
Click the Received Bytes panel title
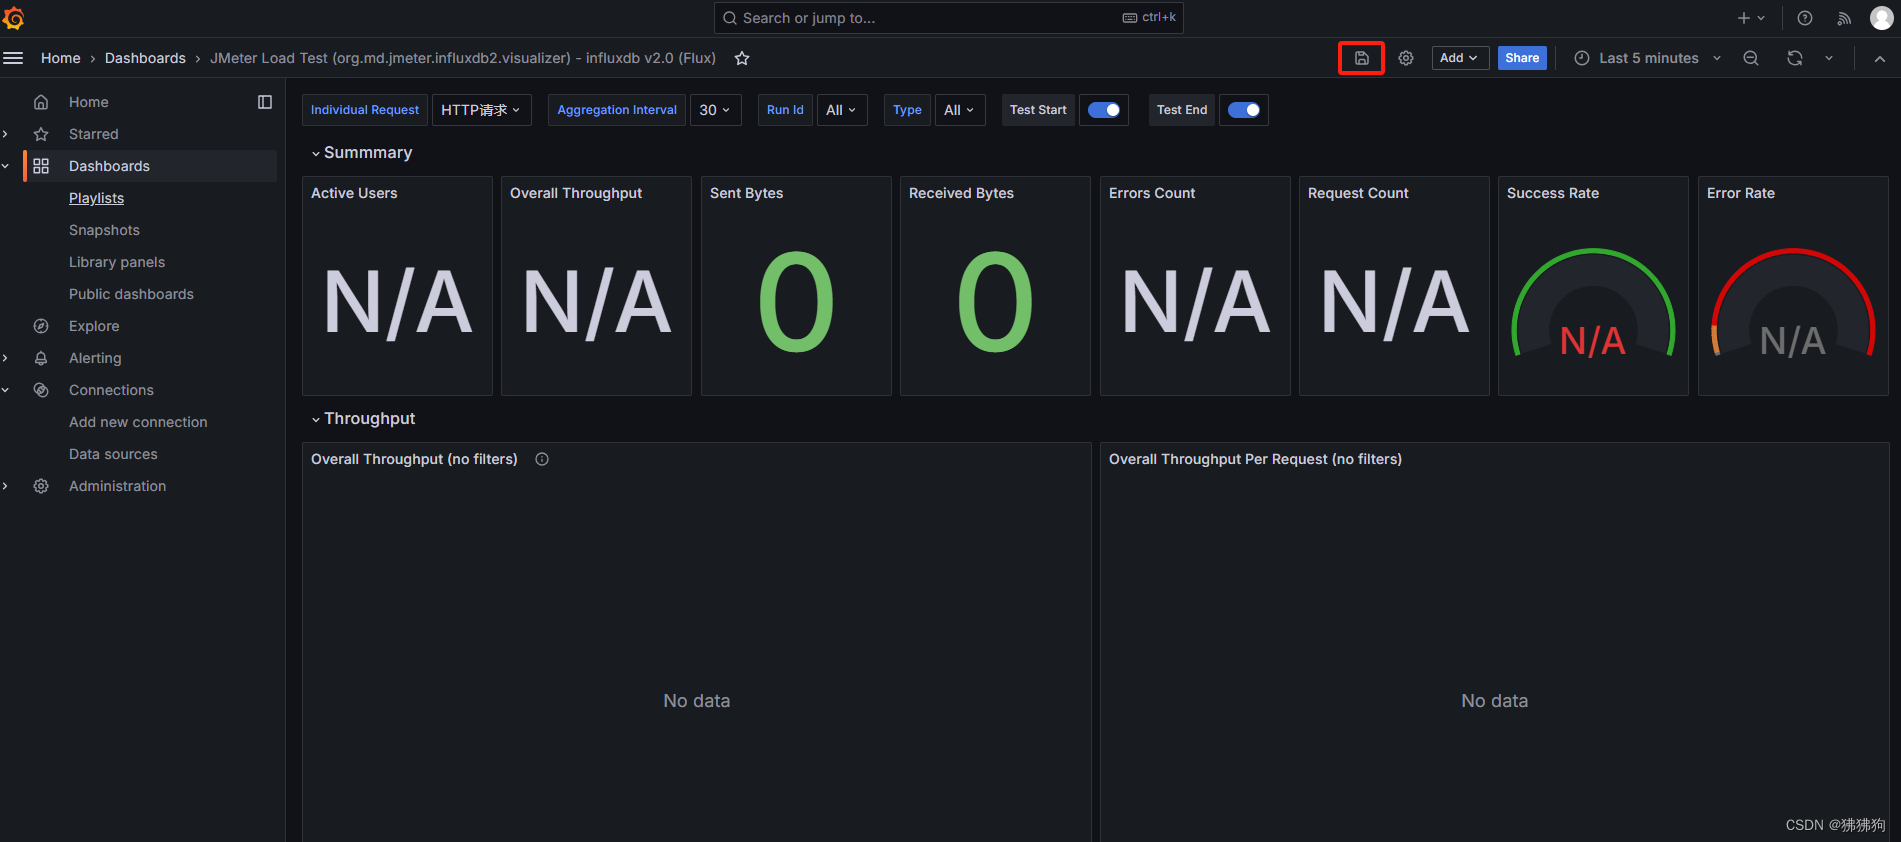click(961, 193)
